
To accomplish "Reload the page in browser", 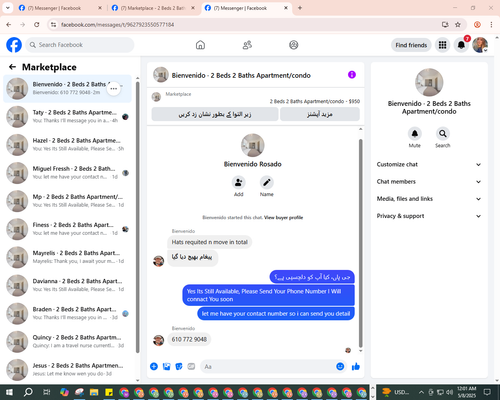I will tap(37, 24).
